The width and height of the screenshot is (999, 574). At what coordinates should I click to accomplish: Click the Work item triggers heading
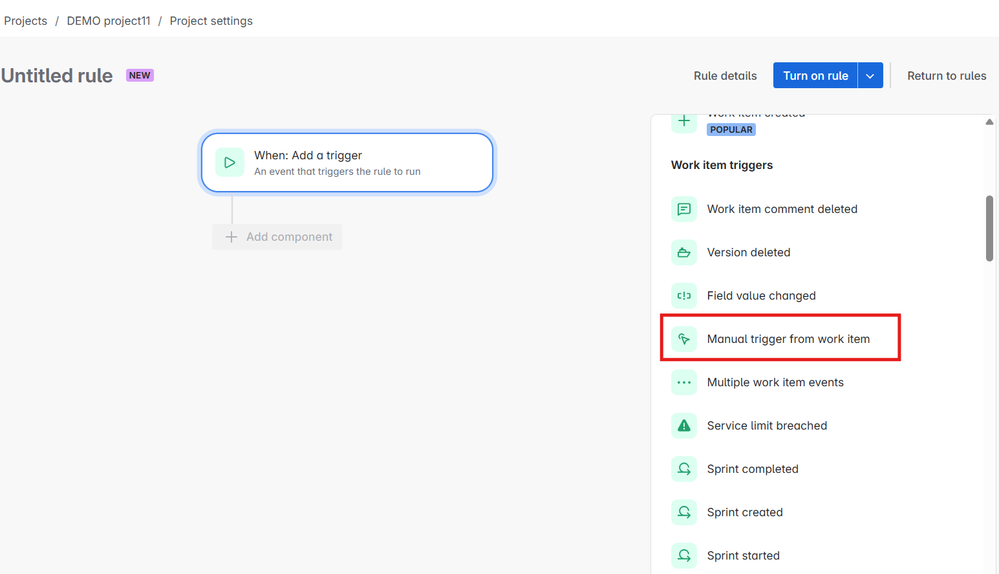point(722,165)
